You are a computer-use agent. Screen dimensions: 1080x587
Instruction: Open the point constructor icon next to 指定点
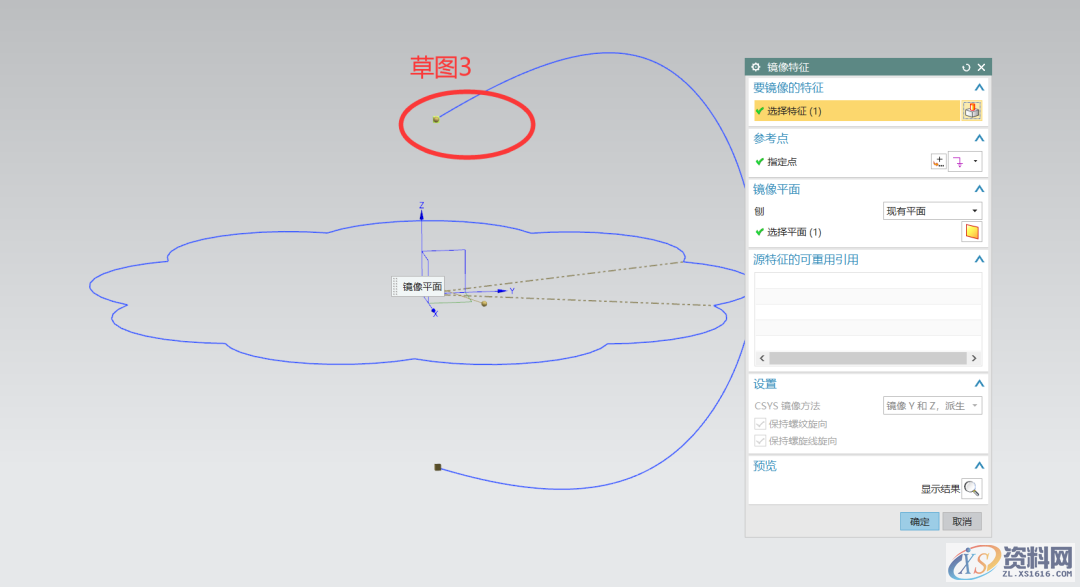pyautogui.click(x=937, y=160)
